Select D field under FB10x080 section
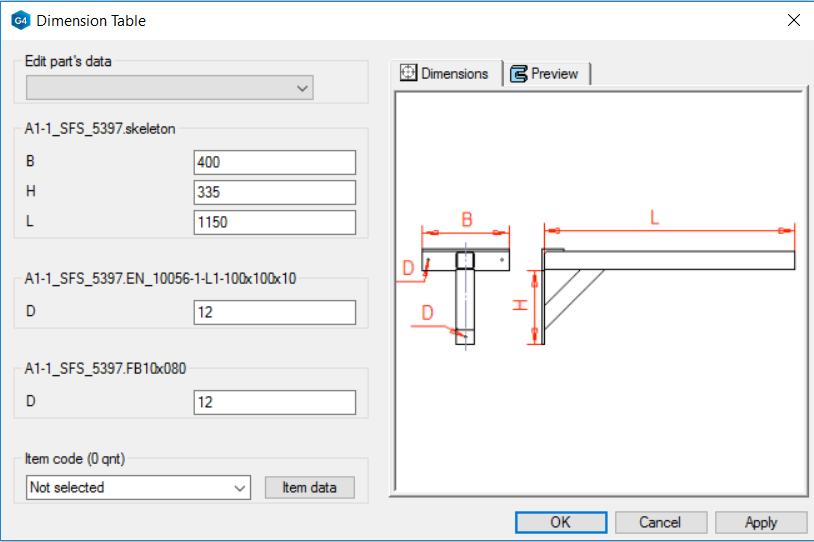This screenshot has height=542, width=814. (x=274, y=402)
